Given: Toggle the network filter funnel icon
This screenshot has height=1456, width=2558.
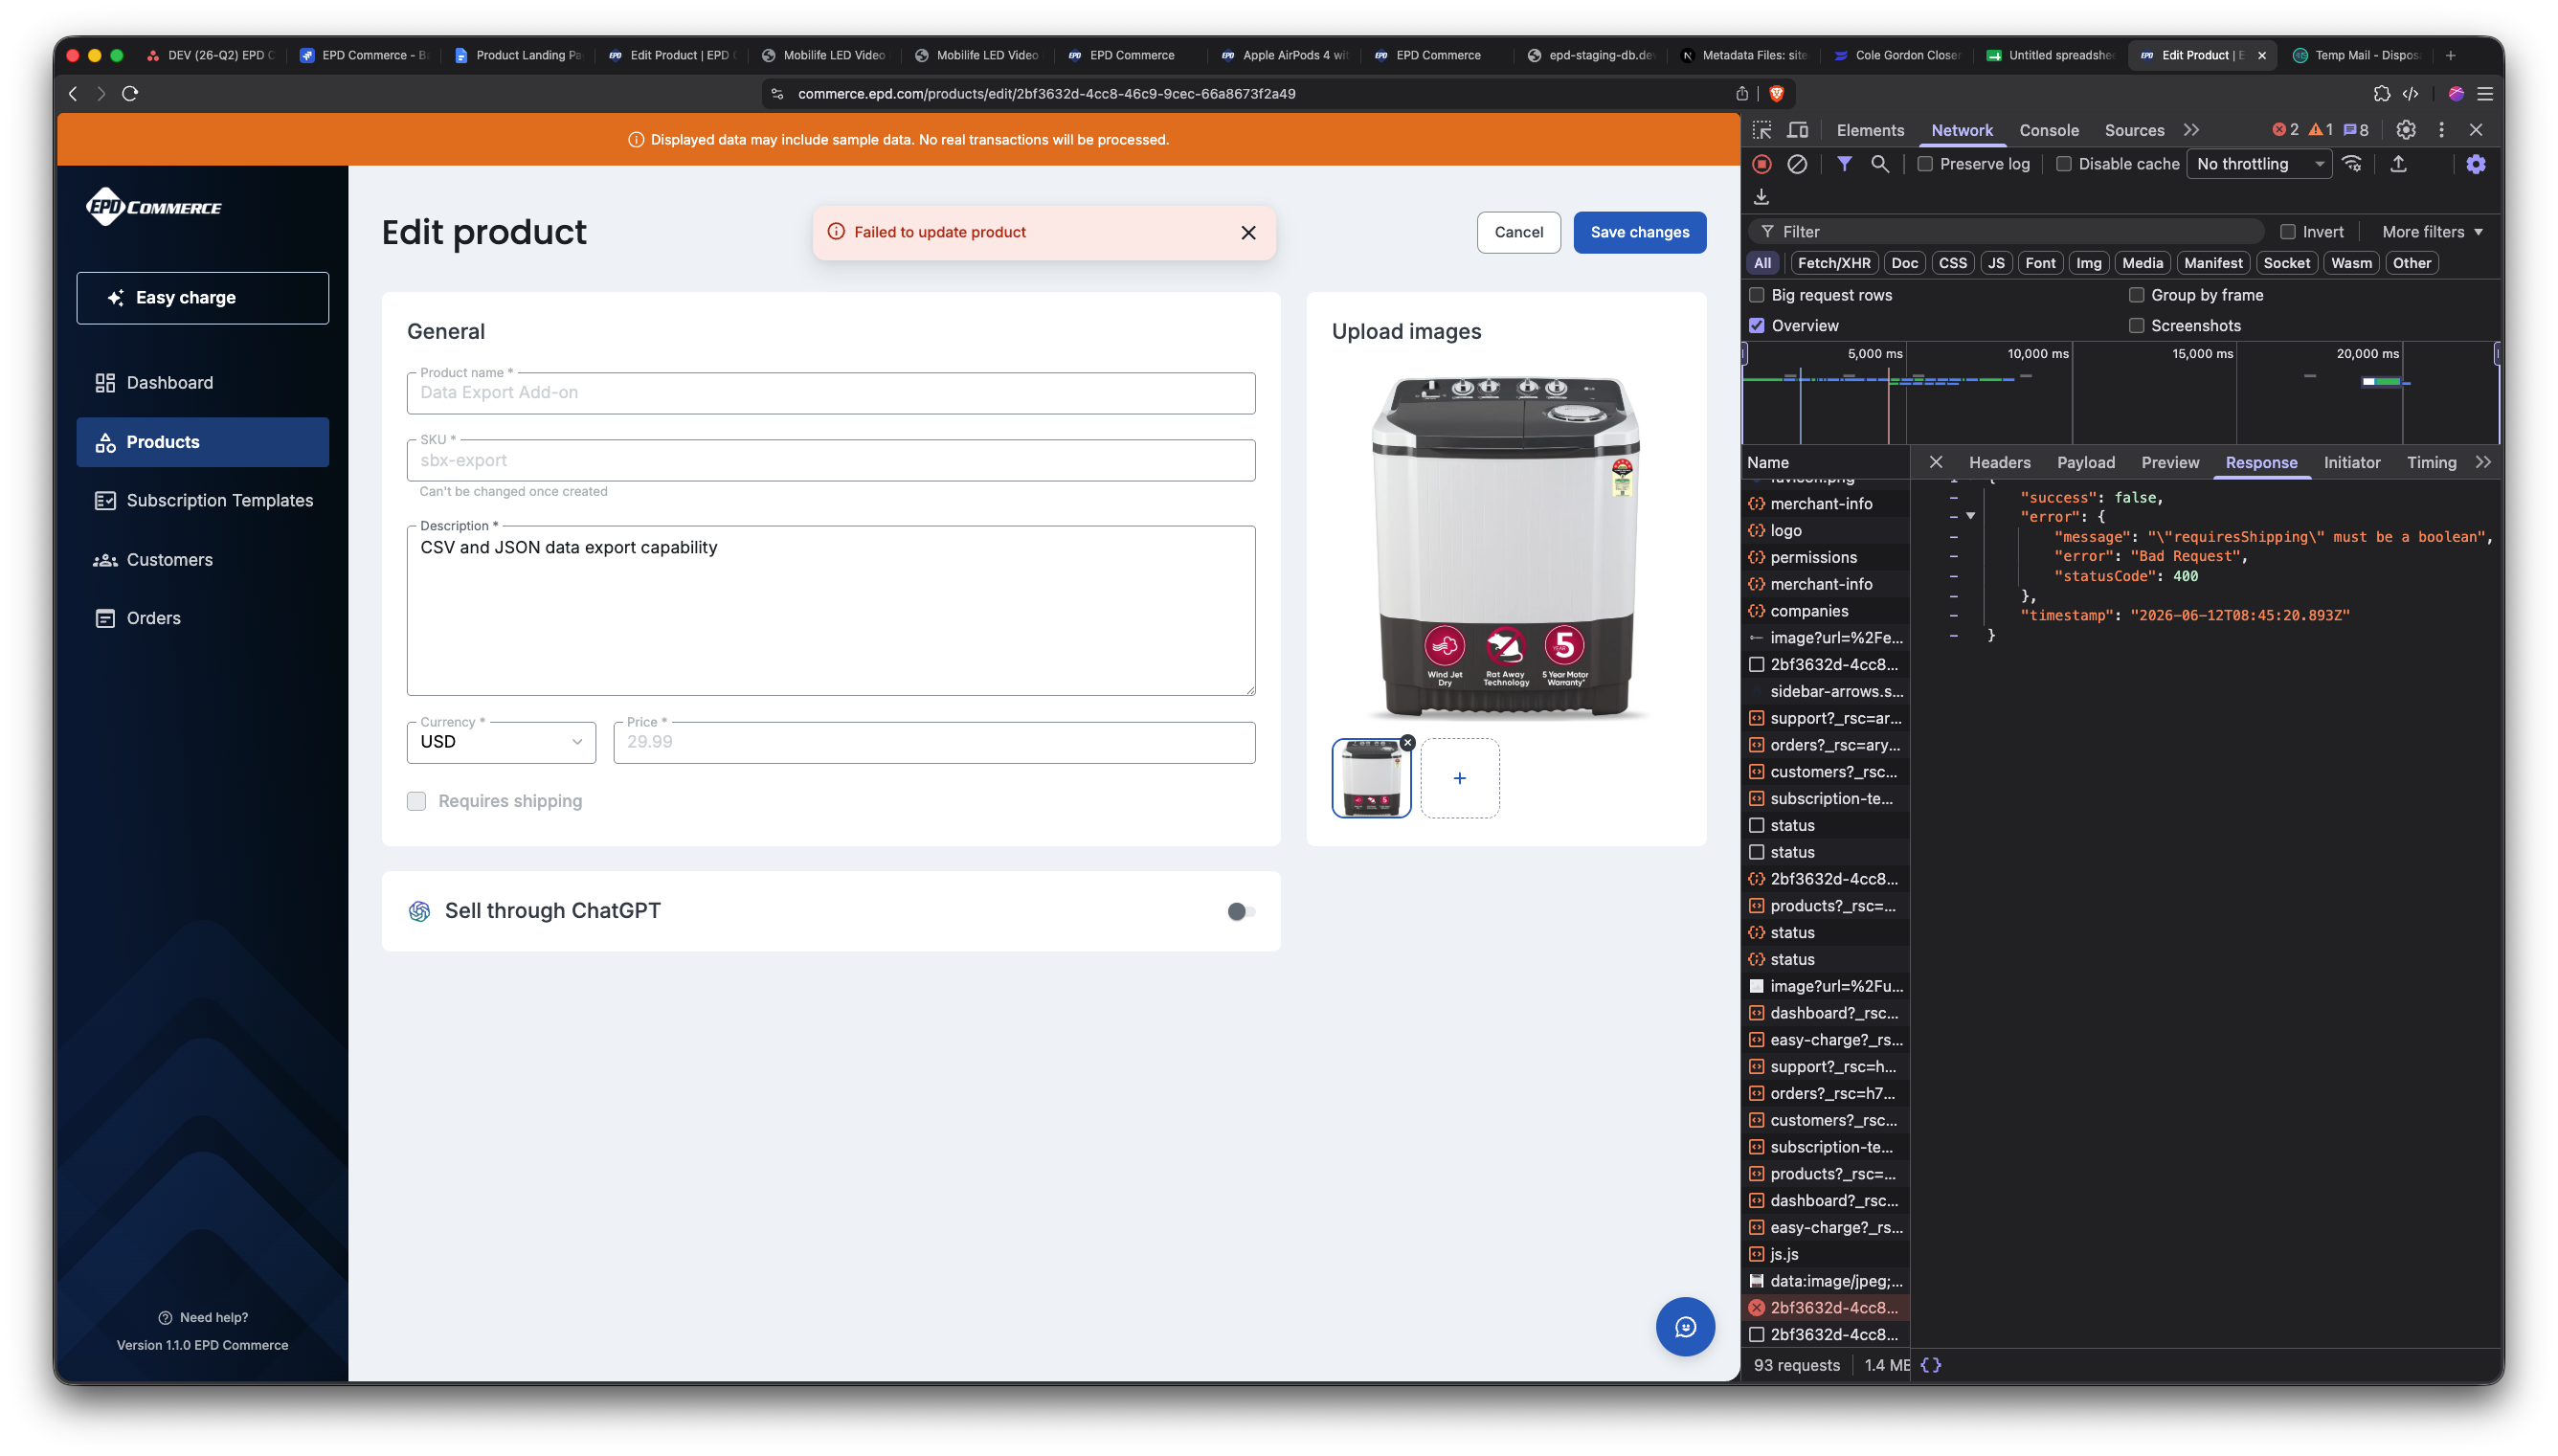Looking at the screenshot, I should (x=1844, y=164).
